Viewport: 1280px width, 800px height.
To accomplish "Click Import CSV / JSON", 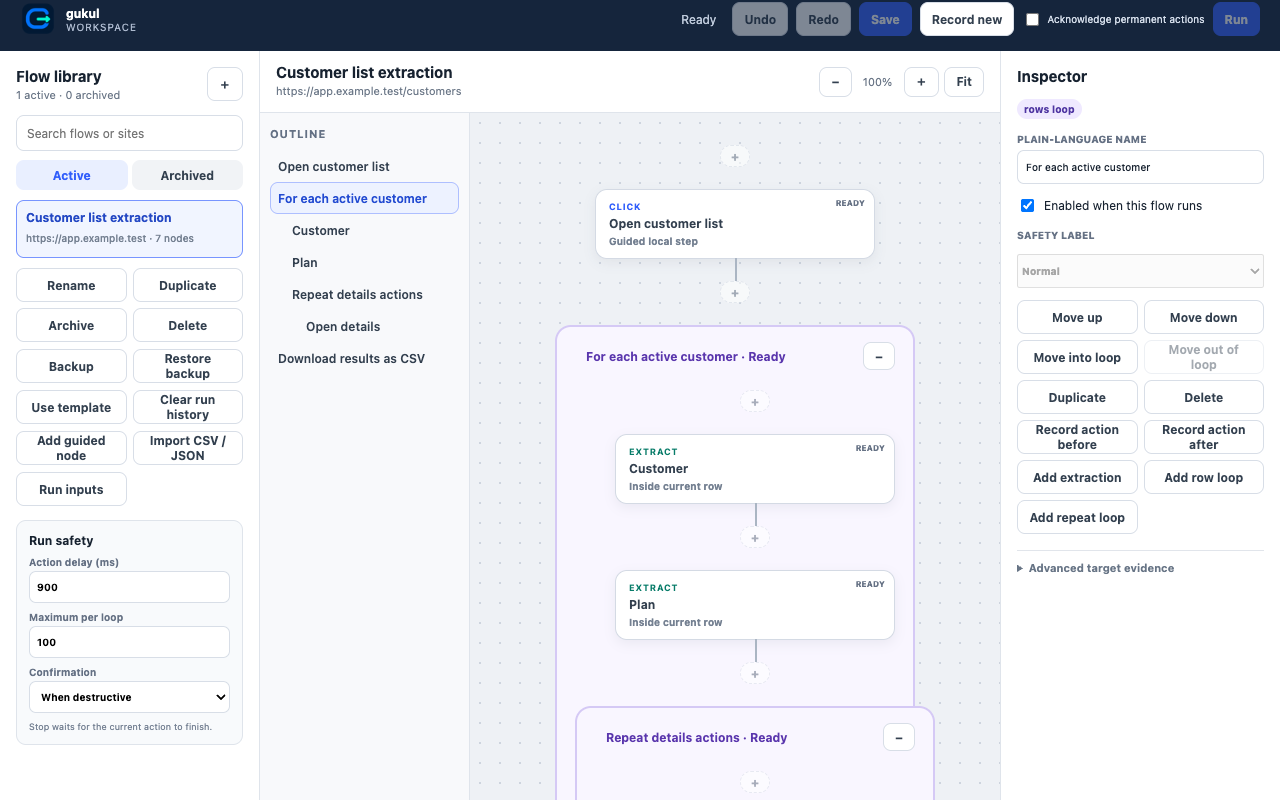I will click(x=188, y=448).
